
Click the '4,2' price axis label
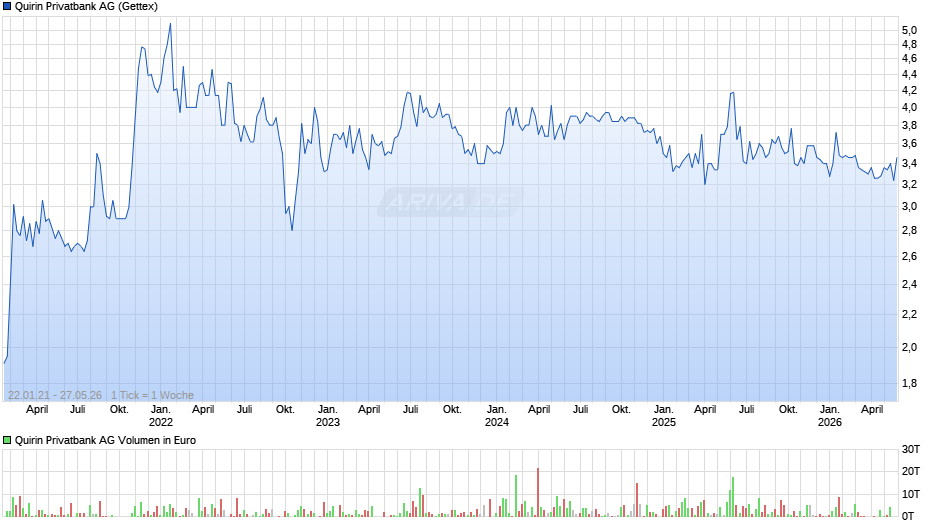click(909, 91)
